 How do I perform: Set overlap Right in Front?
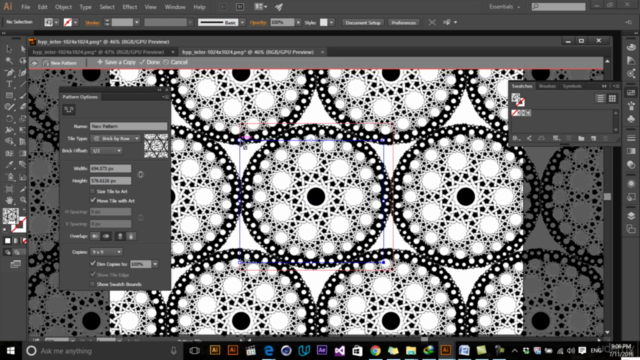[x=106, y=236]
